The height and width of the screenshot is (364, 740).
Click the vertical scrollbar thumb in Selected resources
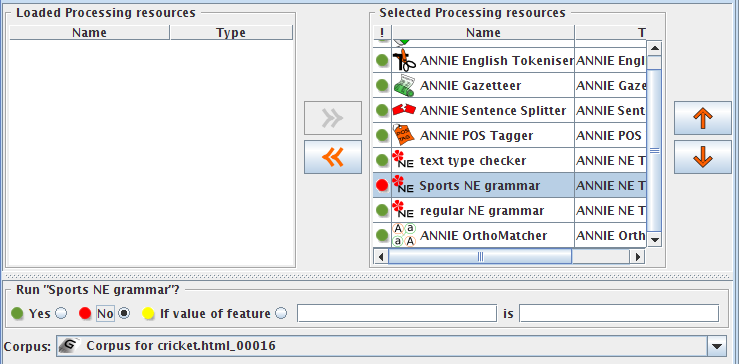(x=655, y=150)
